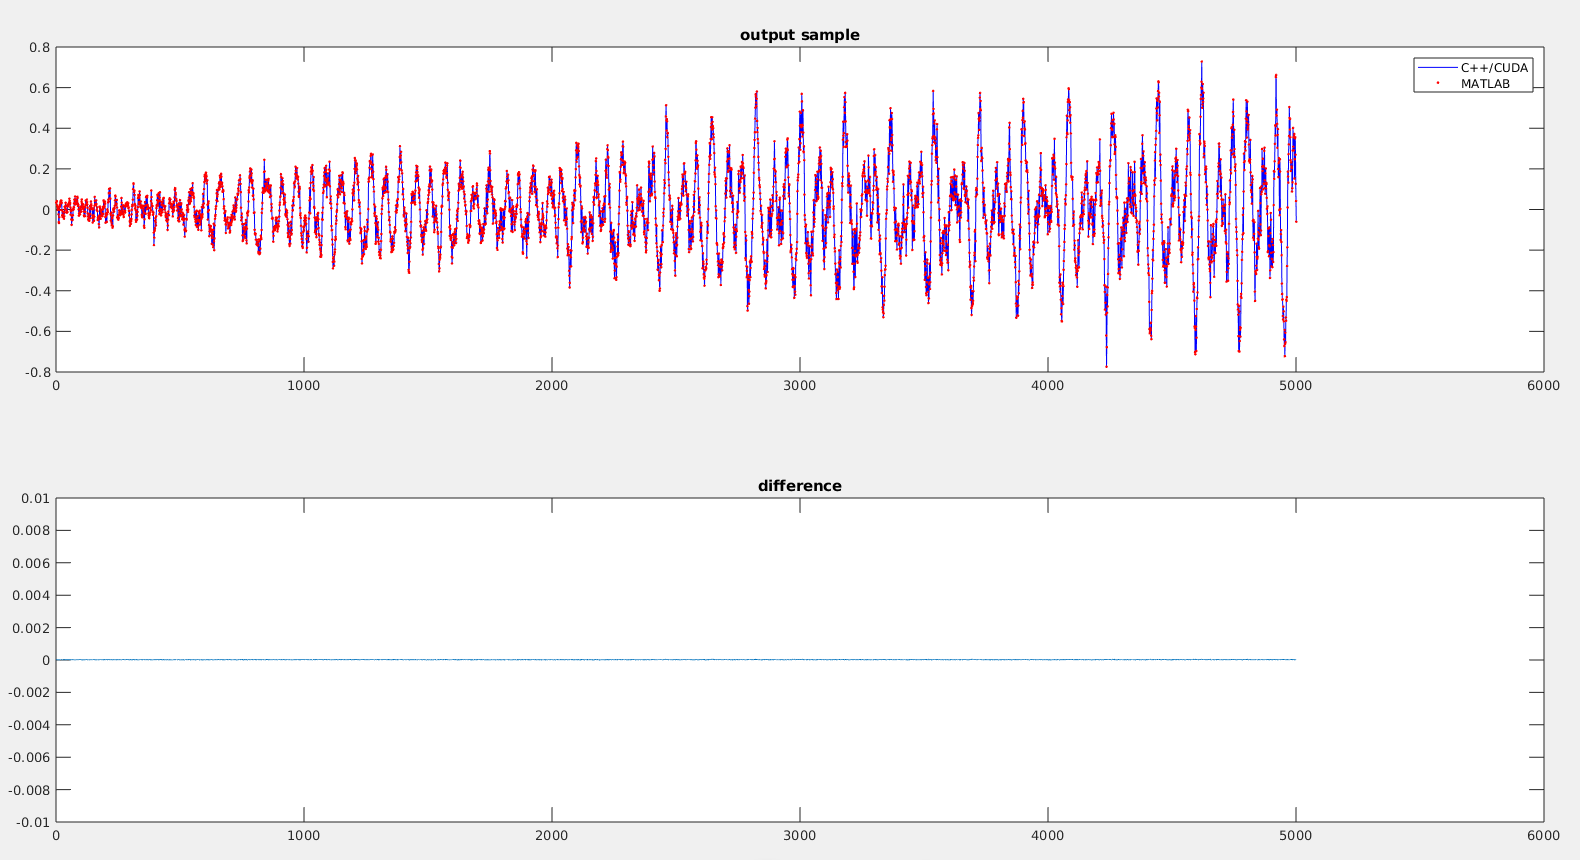
Task: Click the red dot marker in legend
Action: (1437, 84)
